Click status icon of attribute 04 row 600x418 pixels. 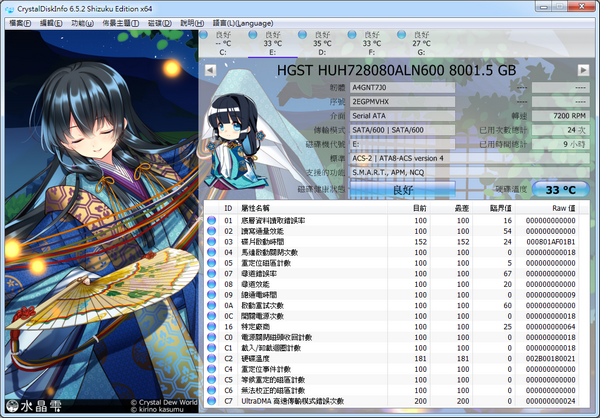coord(211,252)
